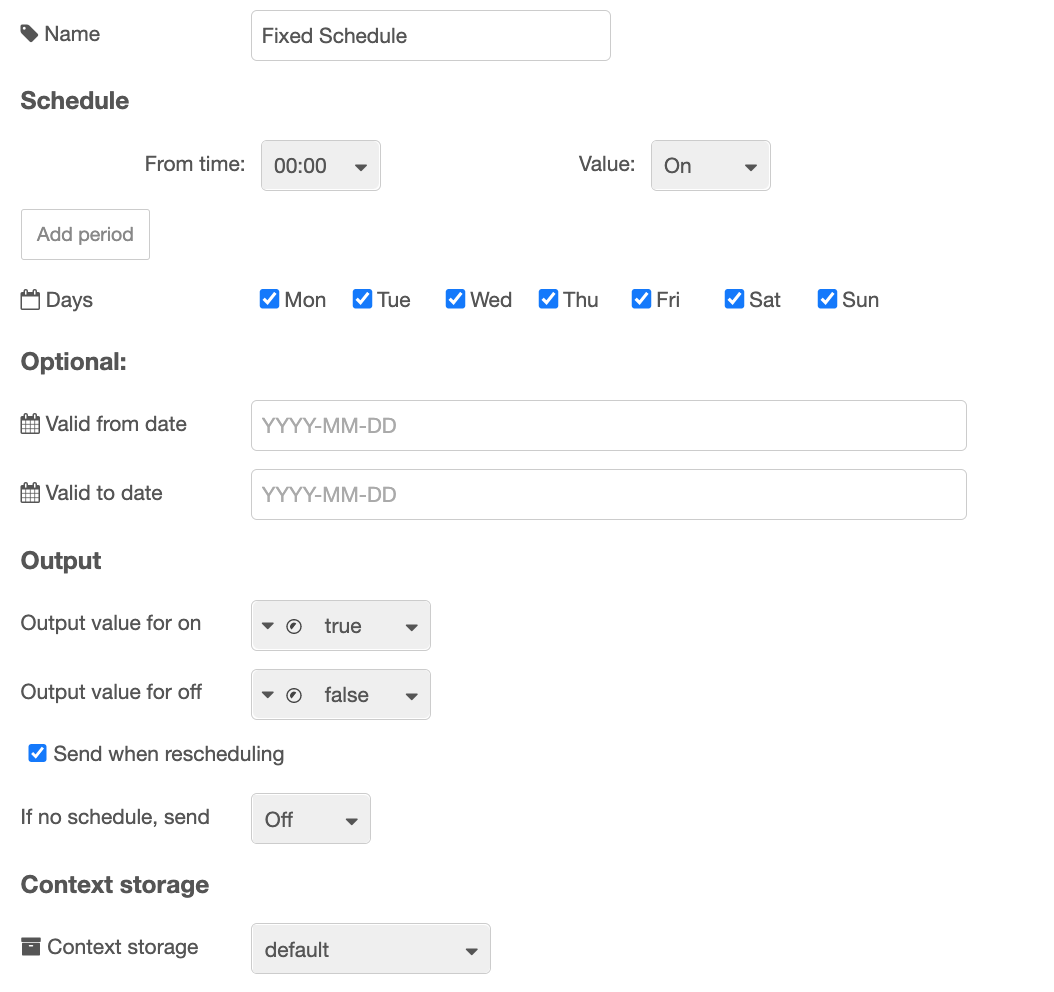Disable the Fri checkbox

point(641,299)
